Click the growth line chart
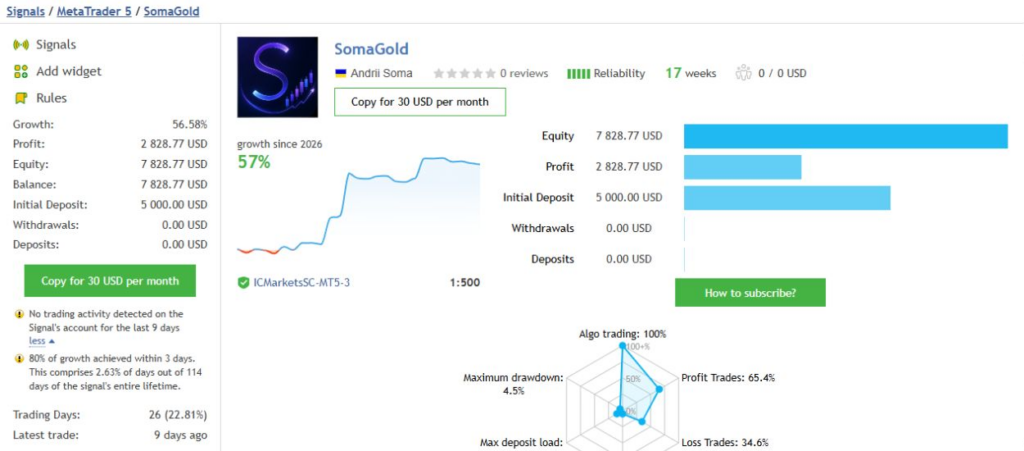The image size is (1024, 451). [x=359, y=206]
